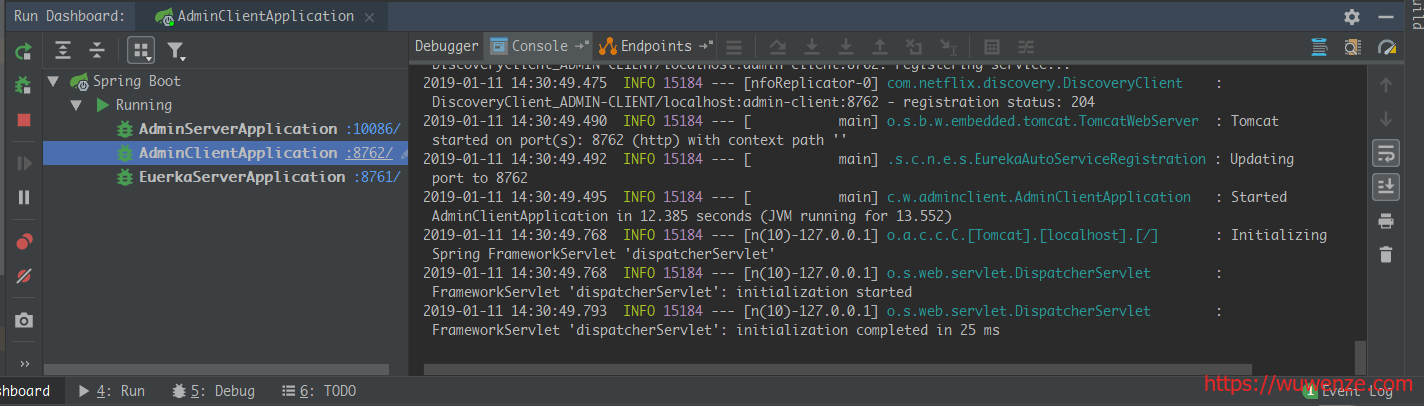Open Evaluate Expression calculator icon

992,46
